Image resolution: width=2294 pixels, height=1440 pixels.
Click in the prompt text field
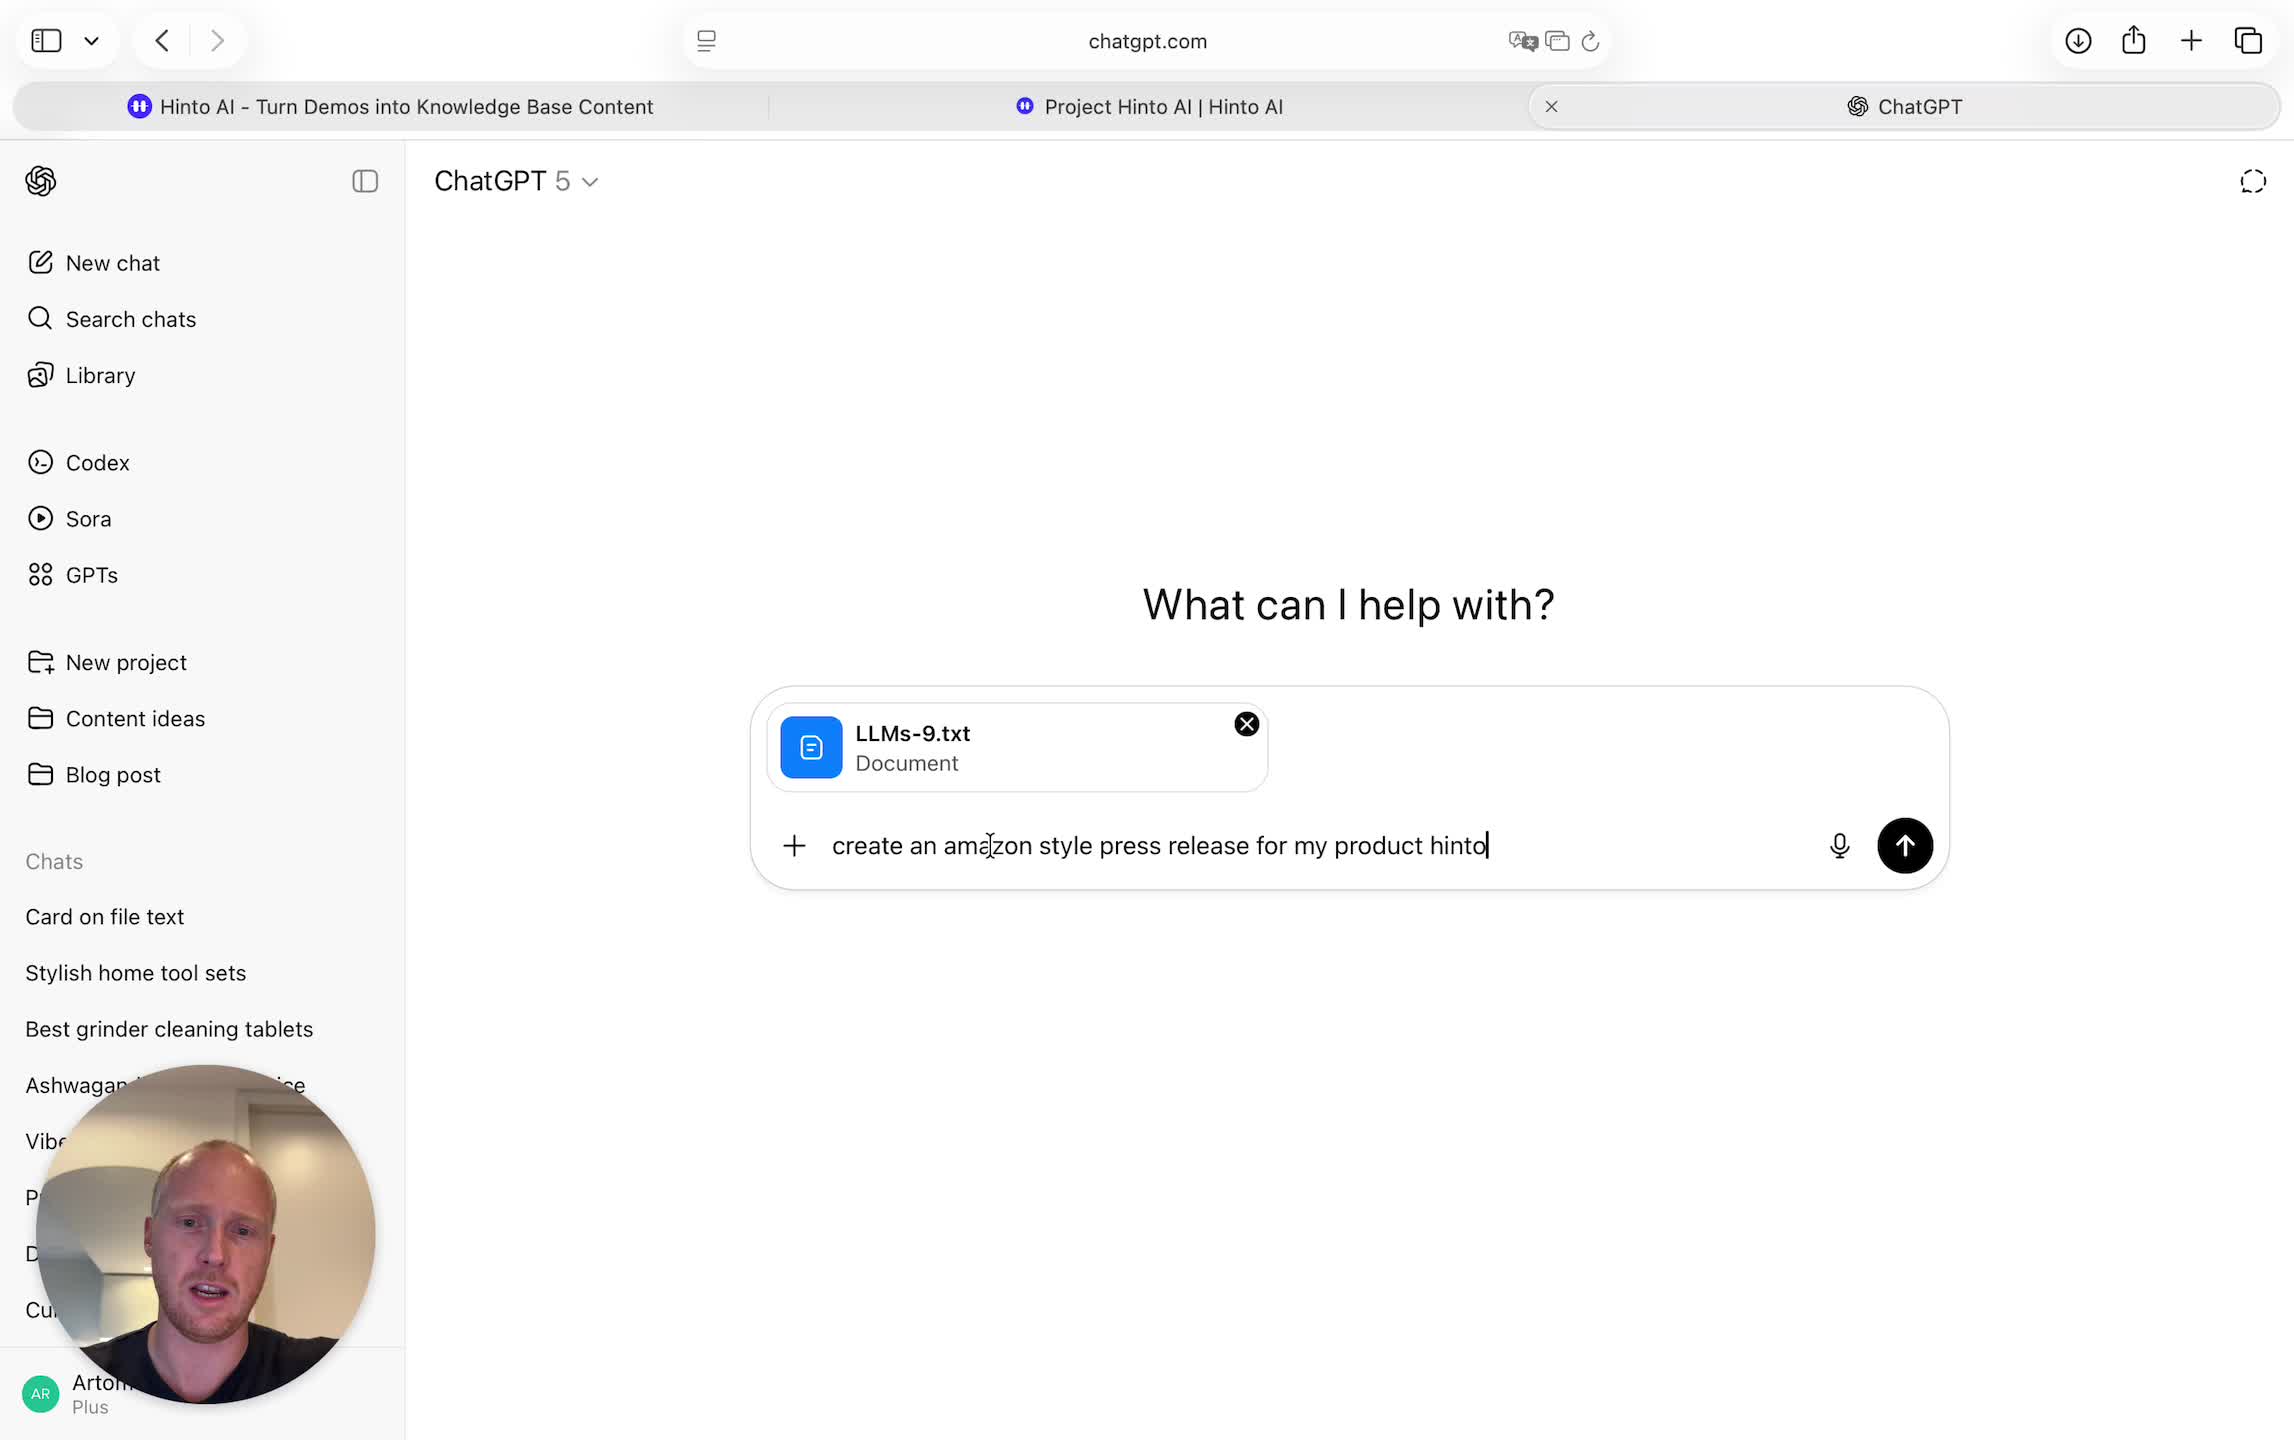(1300, 846)
